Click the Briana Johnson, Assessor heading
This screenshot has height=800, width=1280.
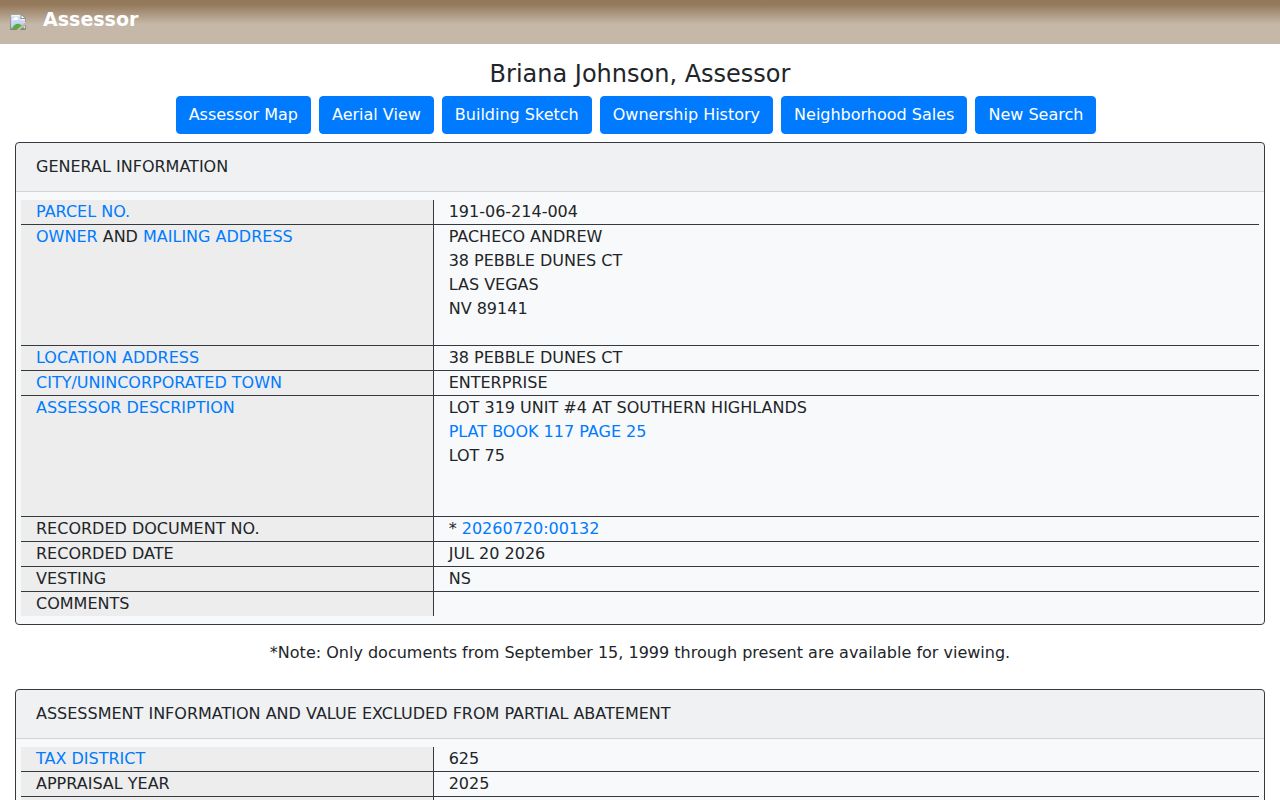(640, 74)
